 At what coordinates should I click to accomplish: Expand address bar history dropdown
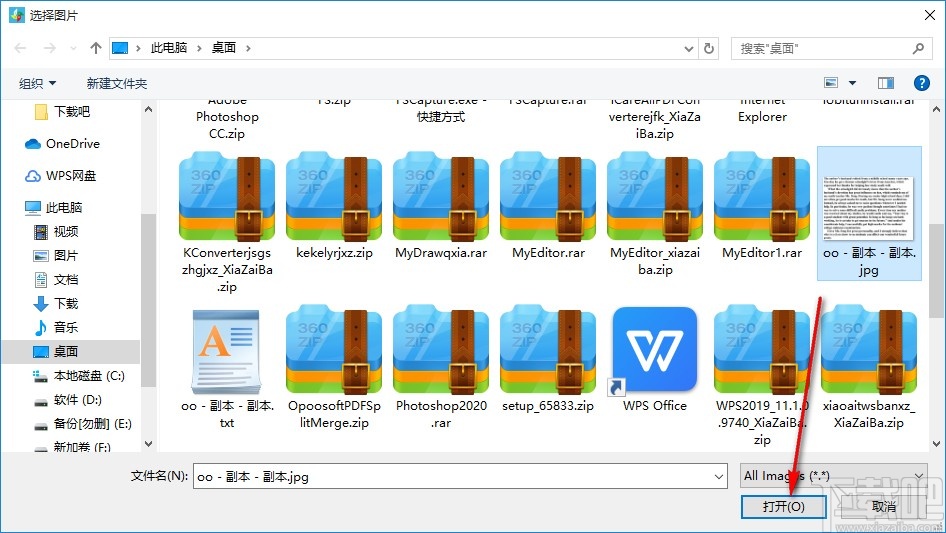688,49
